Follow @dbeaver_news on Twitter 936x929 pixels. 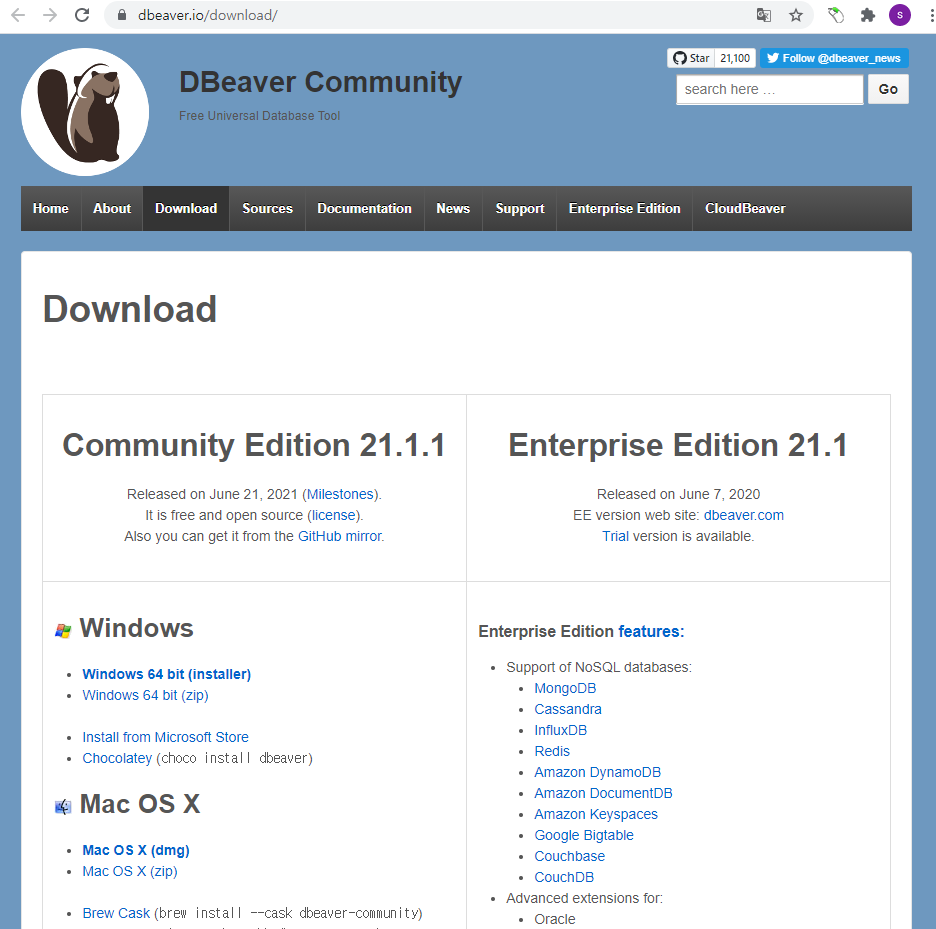tap(834, 58)
